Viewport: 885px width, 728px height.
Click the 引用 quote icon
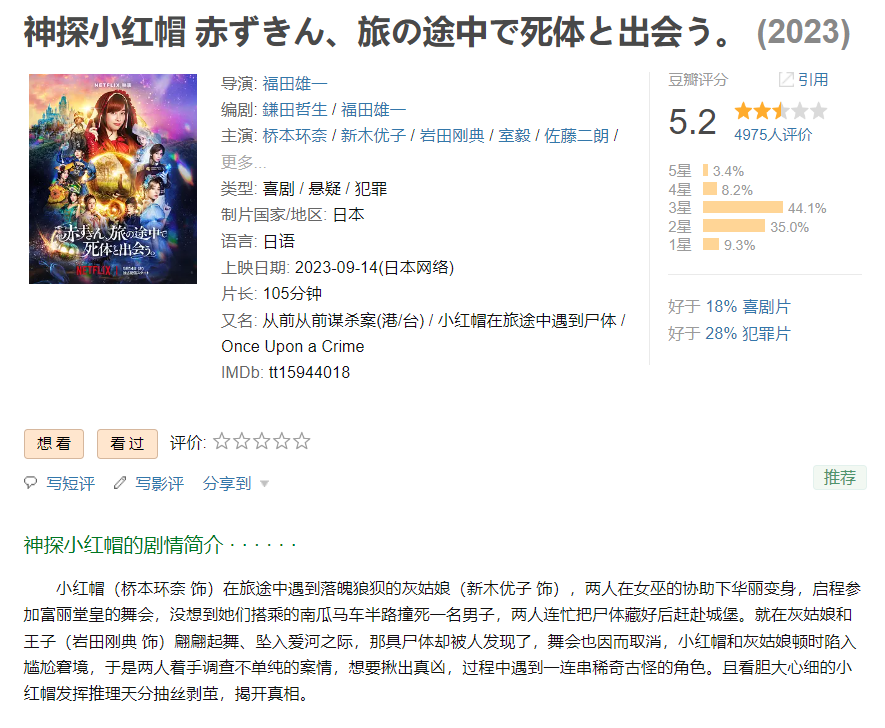786,80
